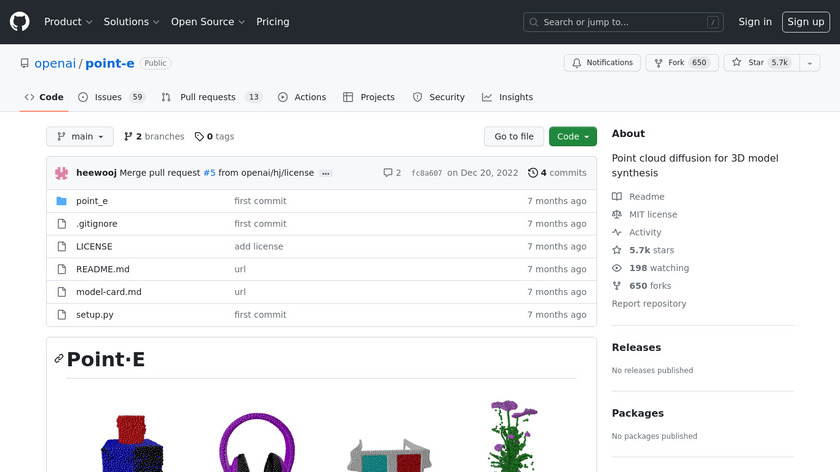This screenshot has height=472, width=840.
Task: Open the .gitignore file
Action: pyautogui.click(x=96, y=224)
